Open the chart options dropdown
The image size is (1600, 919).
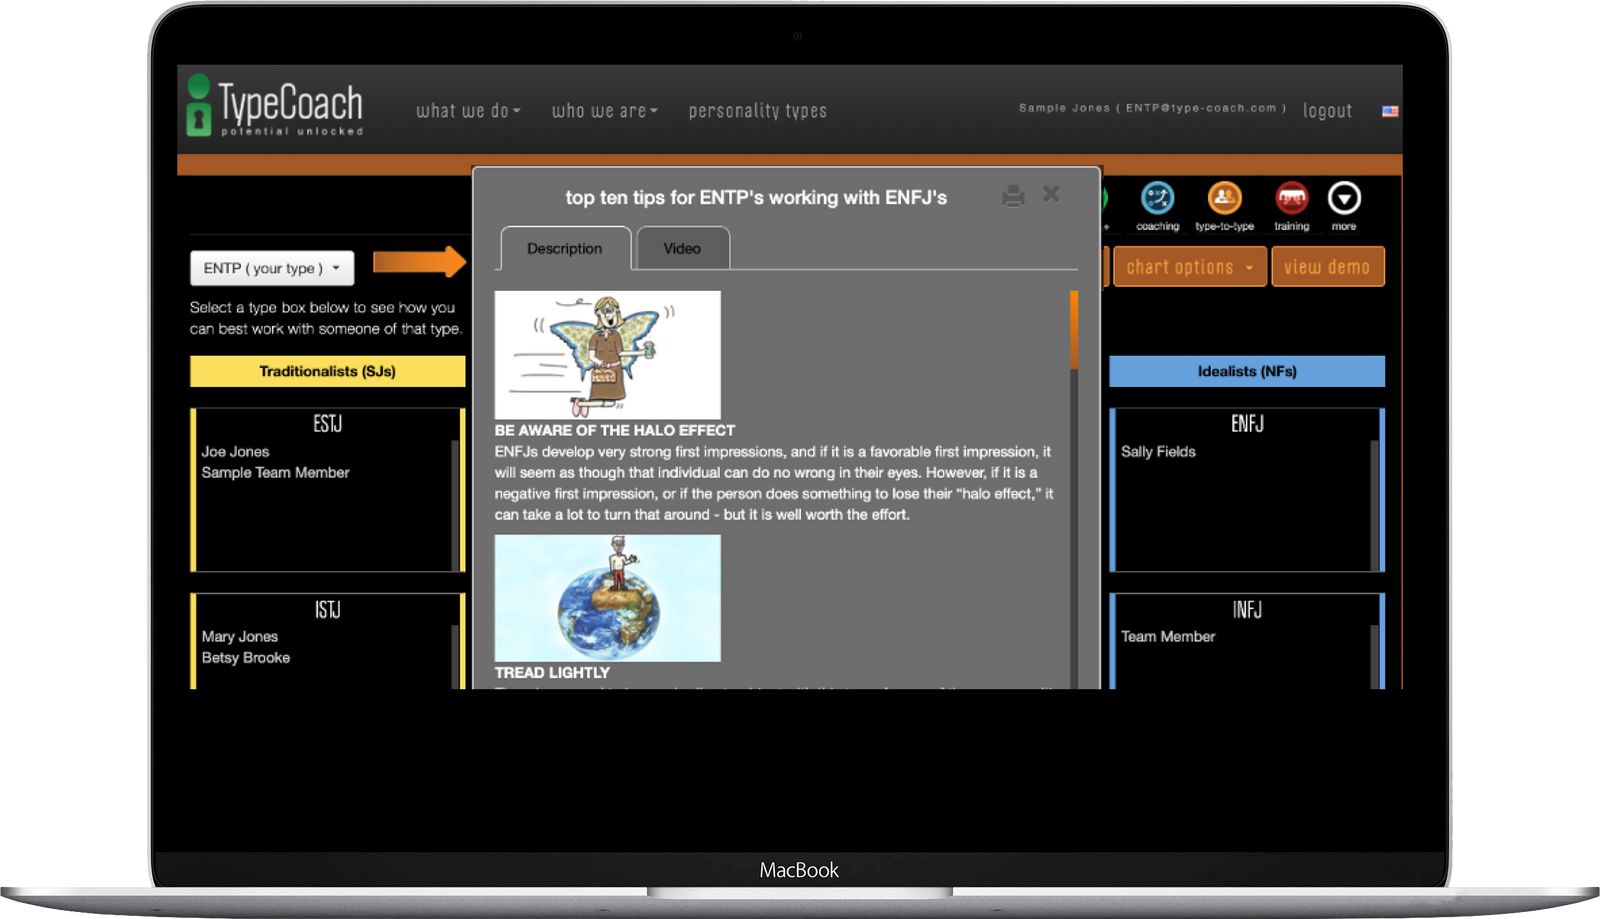(x=1189, y=267)
